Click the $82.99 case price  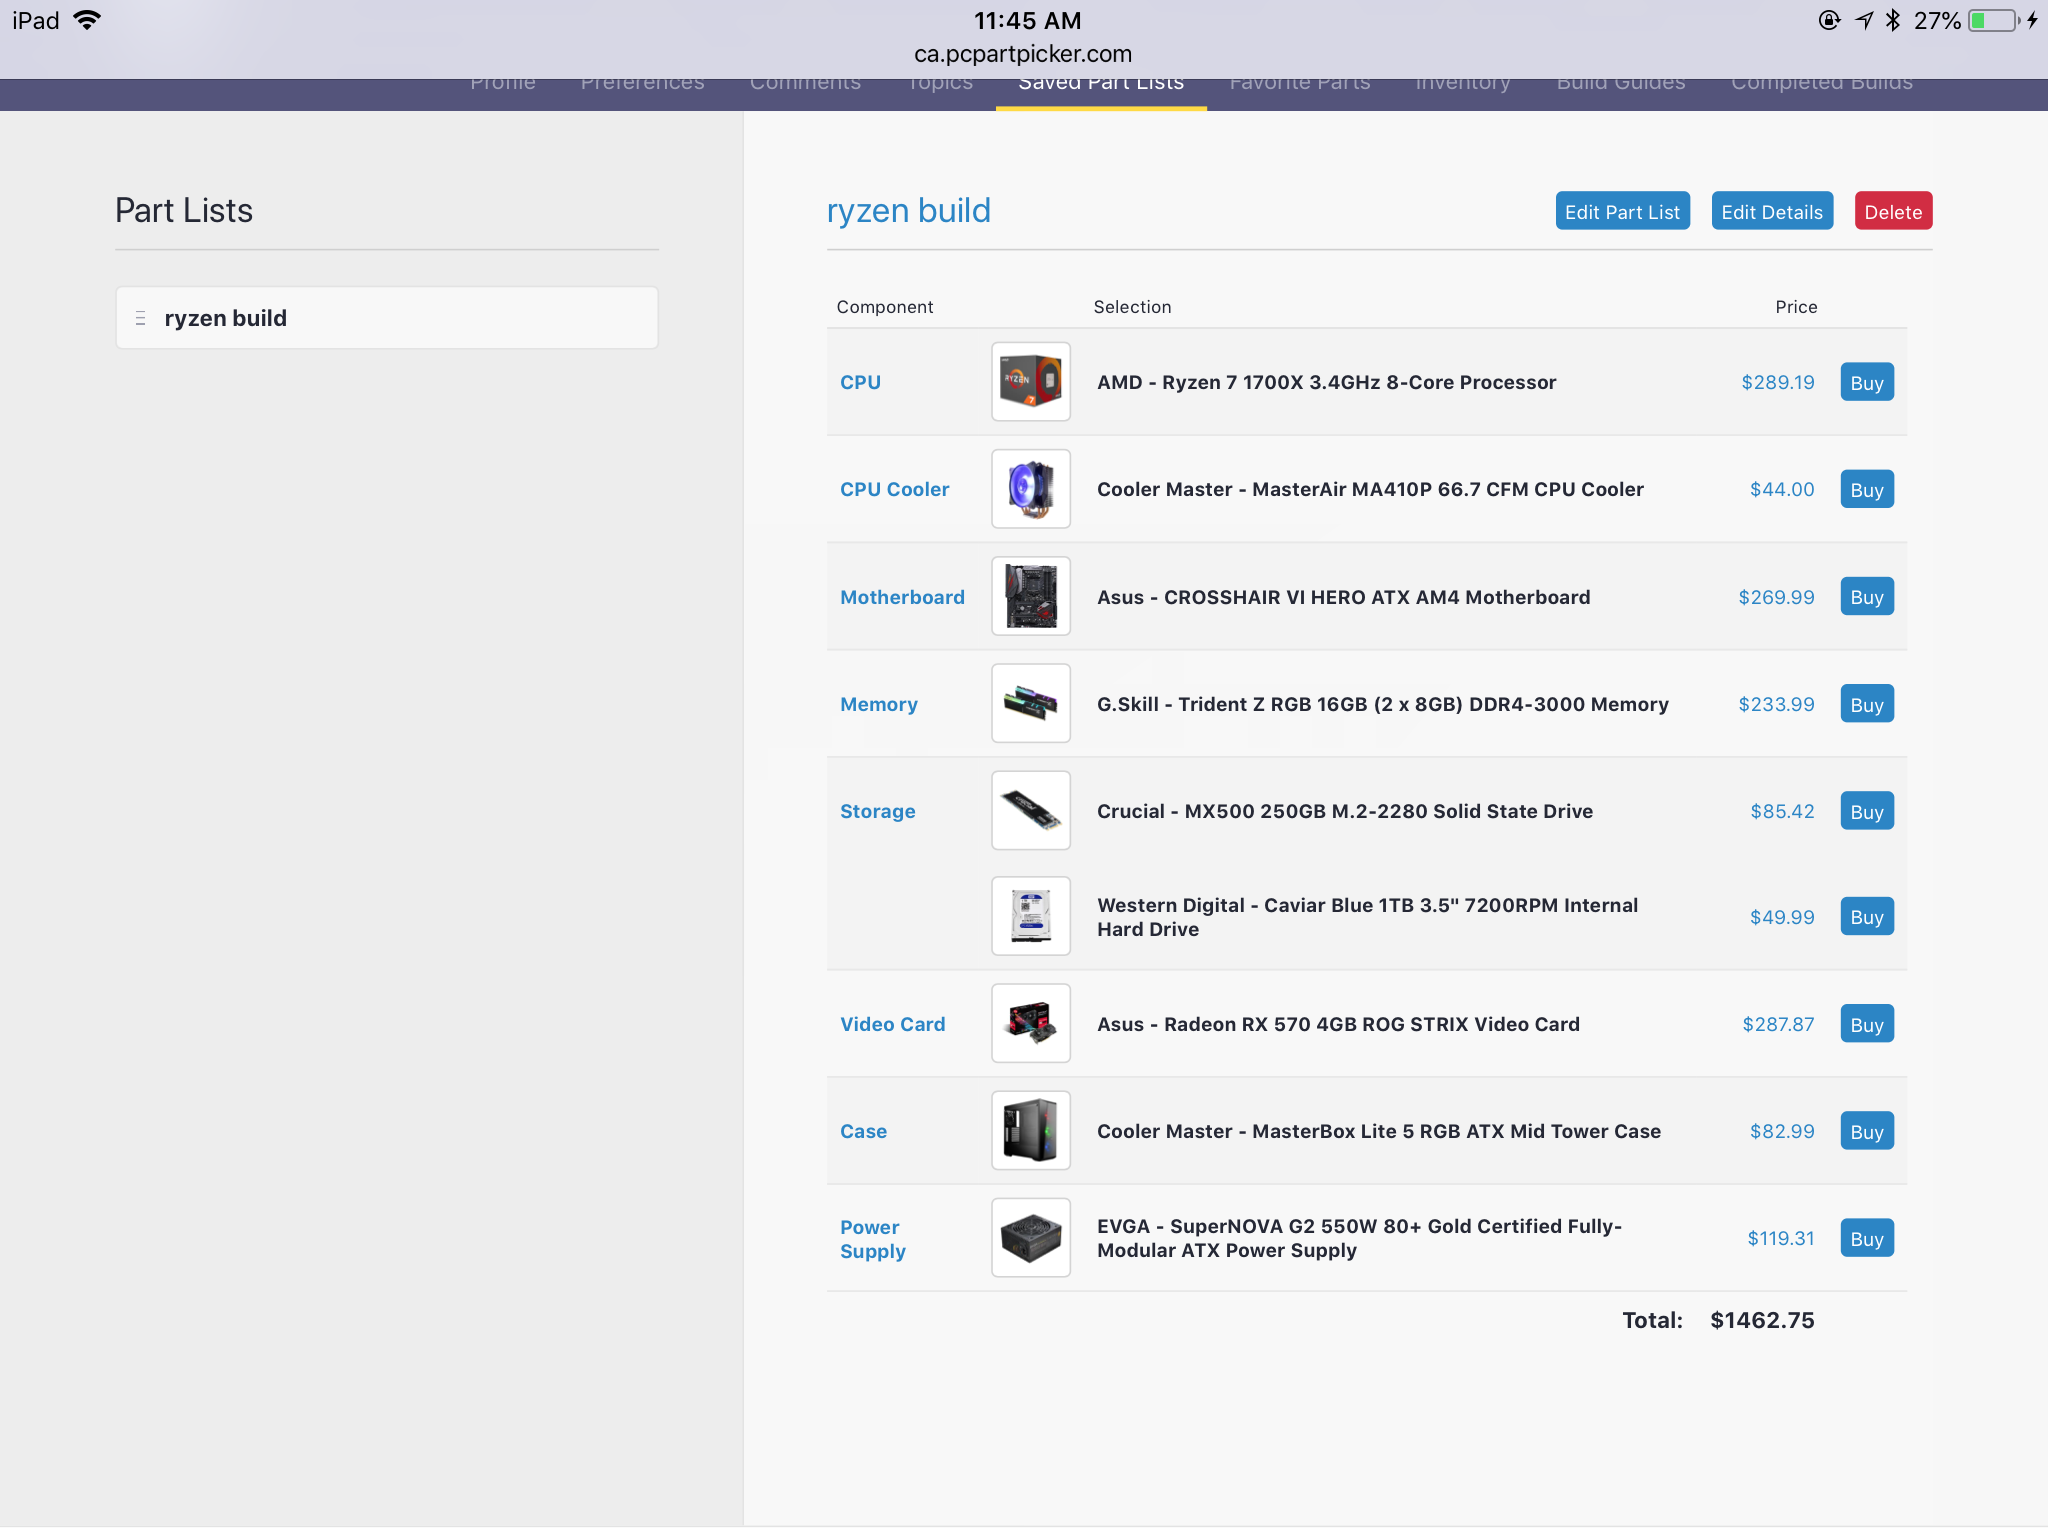tap(1781, 1131)
